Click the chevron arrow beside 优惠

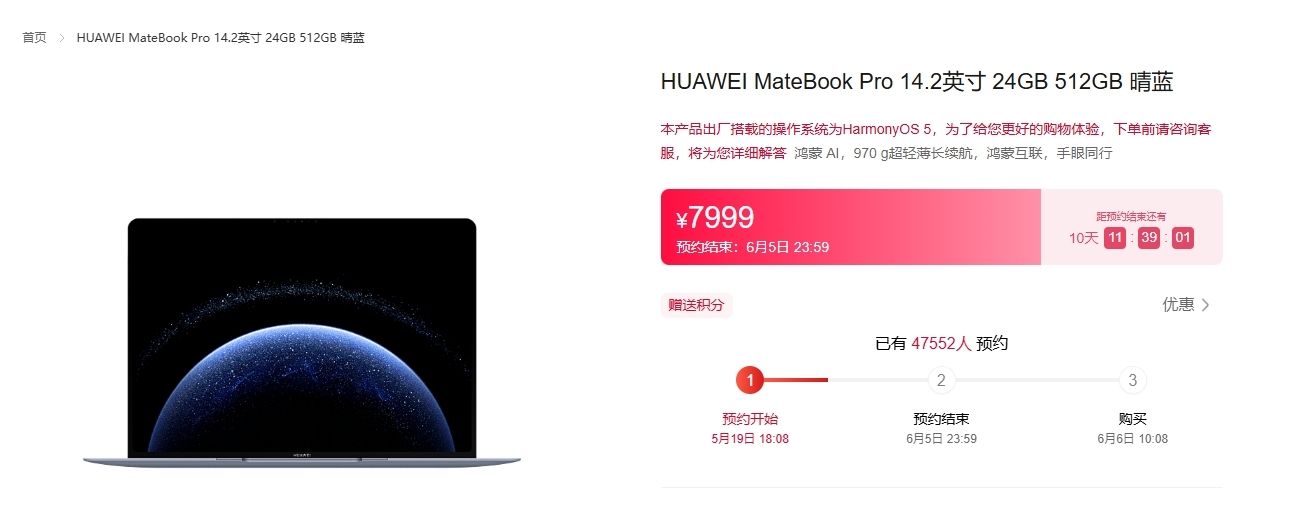pos(1205,305)
